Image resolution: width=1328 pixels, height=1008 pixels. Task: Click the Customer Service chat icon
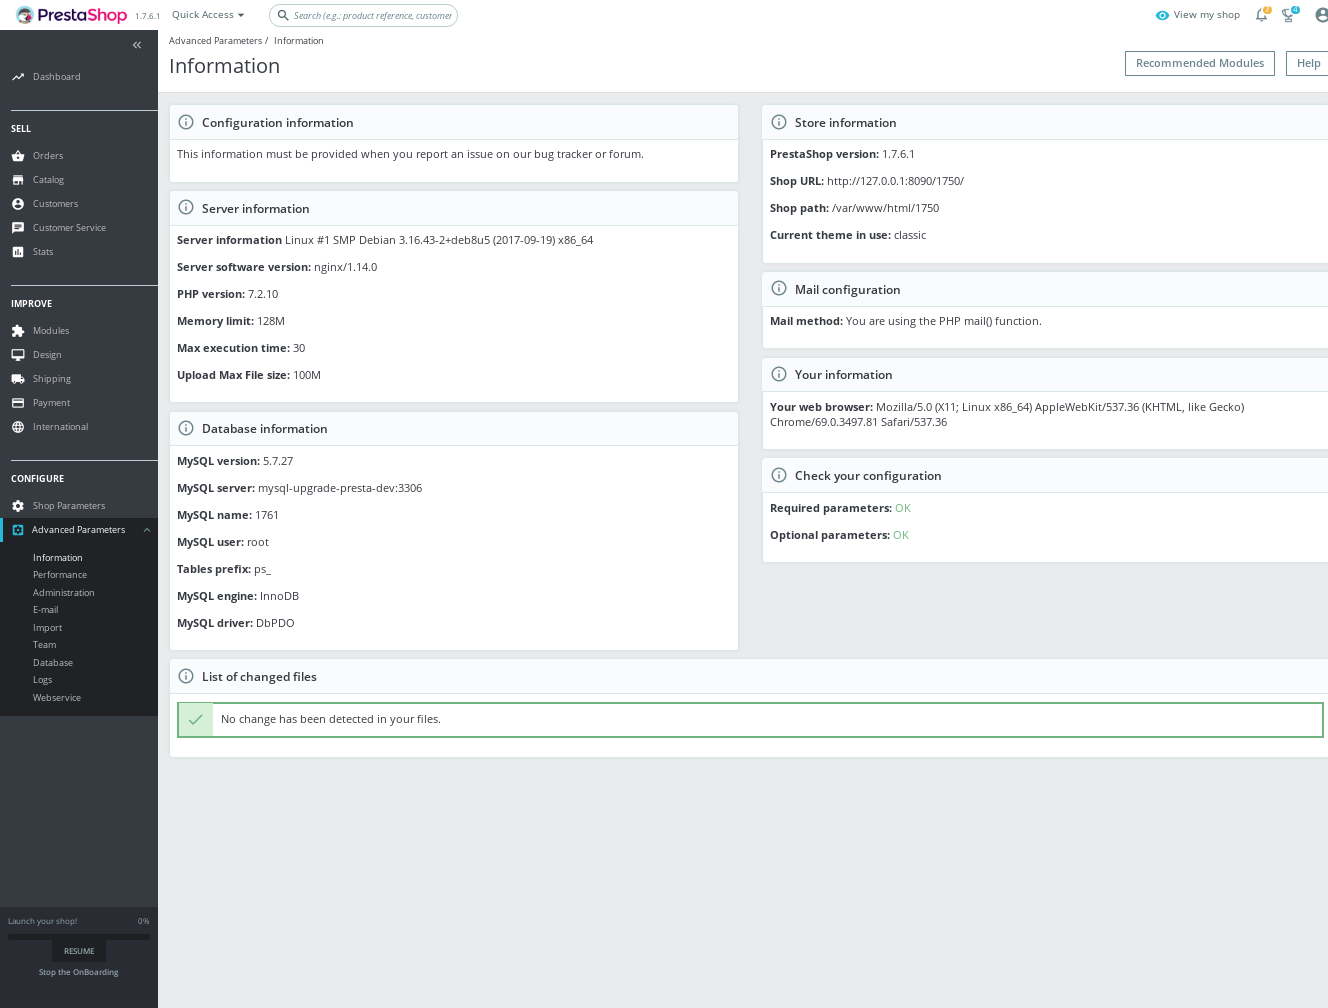[18, 228]
